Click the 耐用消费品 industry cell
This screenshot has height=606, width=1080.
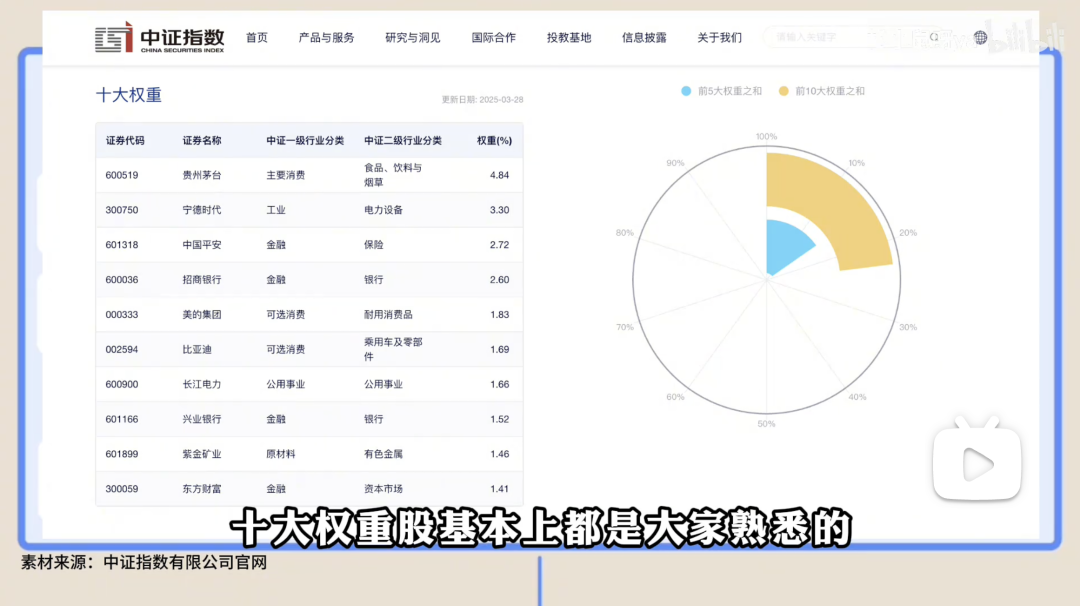[x=388, y=315]
